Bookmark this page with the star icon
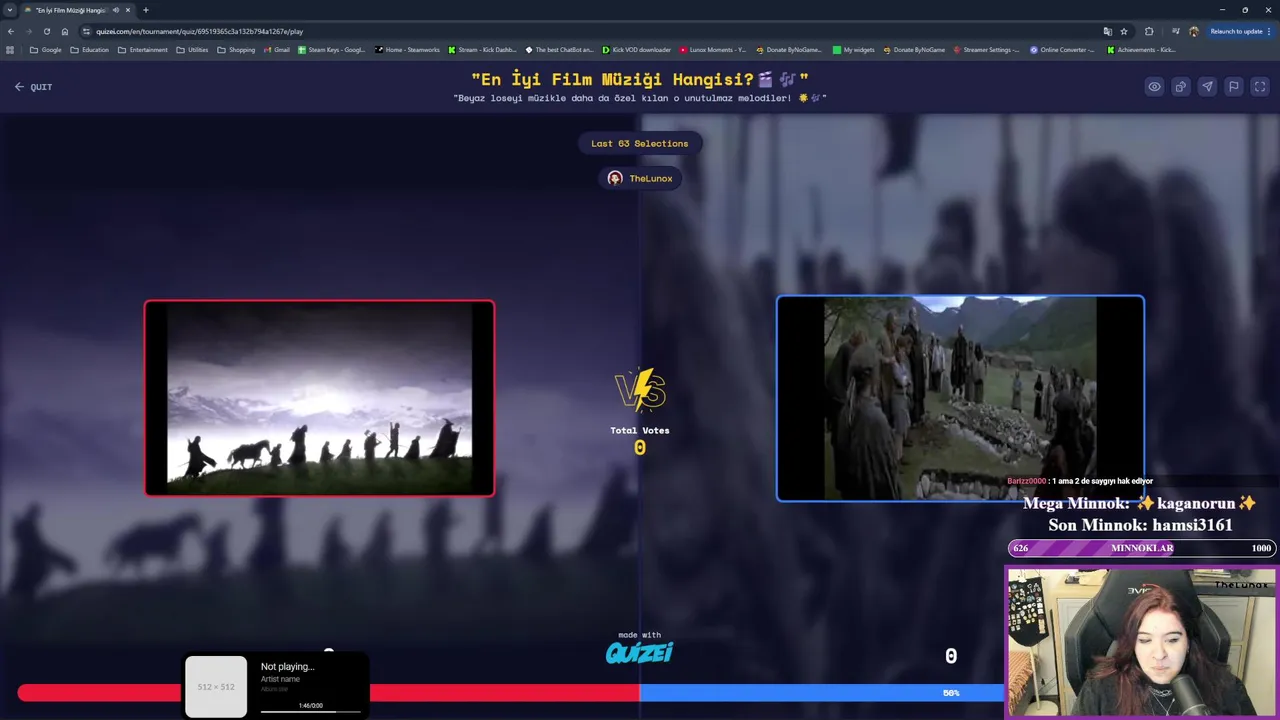The height and width of the screenshot is (720, 1280). coord(1124,31)
